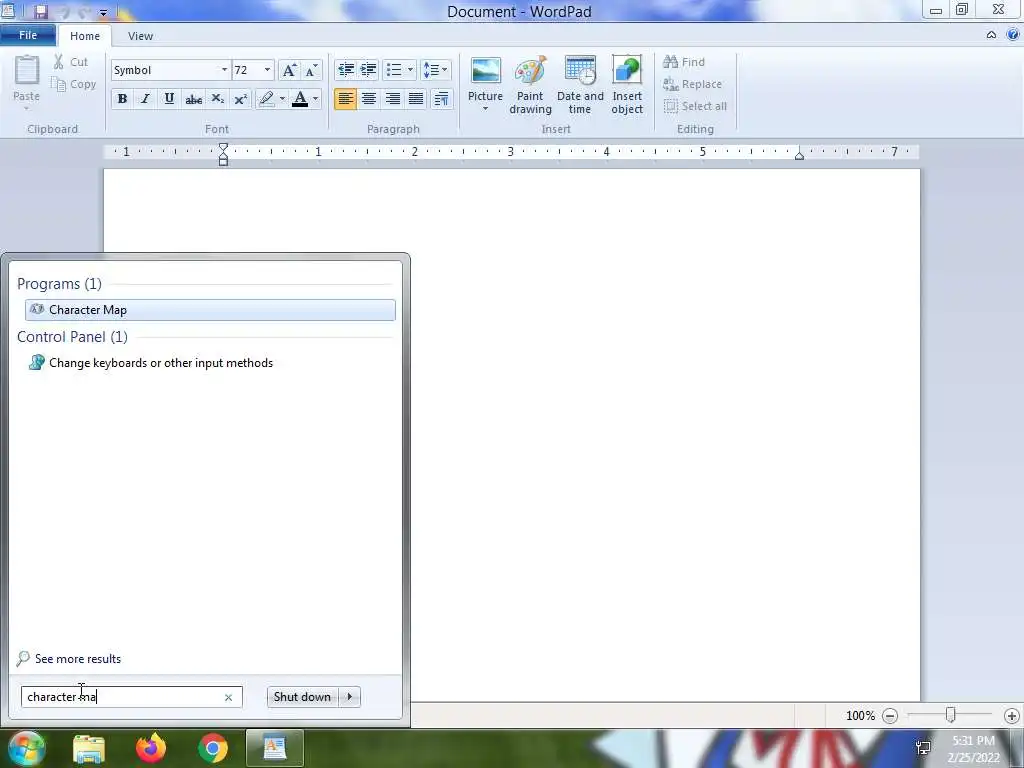
Task: Click the Insert object icon
Action: (627, 71)
